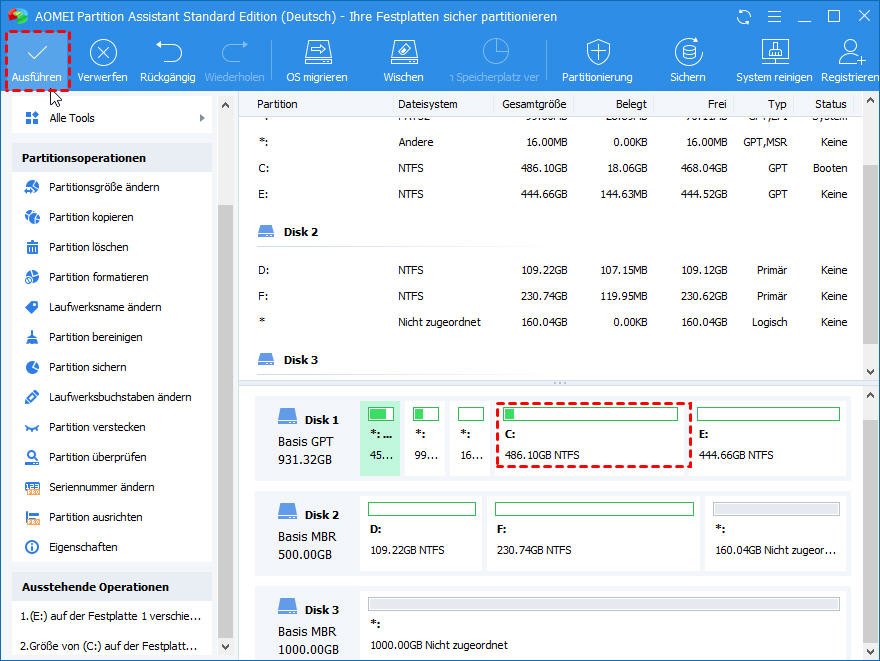Click partition list scrollbar down arrow
The width and height of the screenshot is (880, 661).
[870, 371]
